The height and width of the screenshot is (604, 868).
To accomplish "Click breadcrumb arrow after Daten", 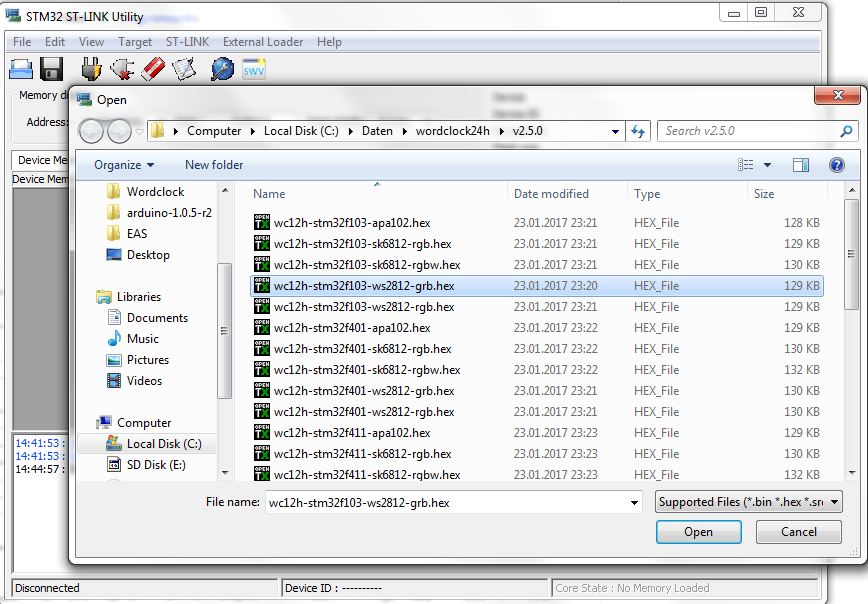I will coord(404,131).
